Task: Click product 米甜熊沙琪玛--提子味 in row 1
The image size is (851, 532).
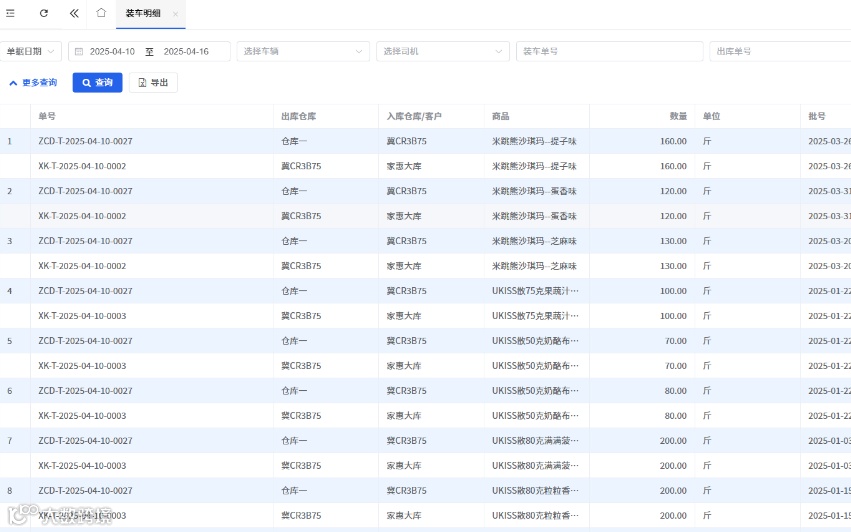Action: coord(534,141)
